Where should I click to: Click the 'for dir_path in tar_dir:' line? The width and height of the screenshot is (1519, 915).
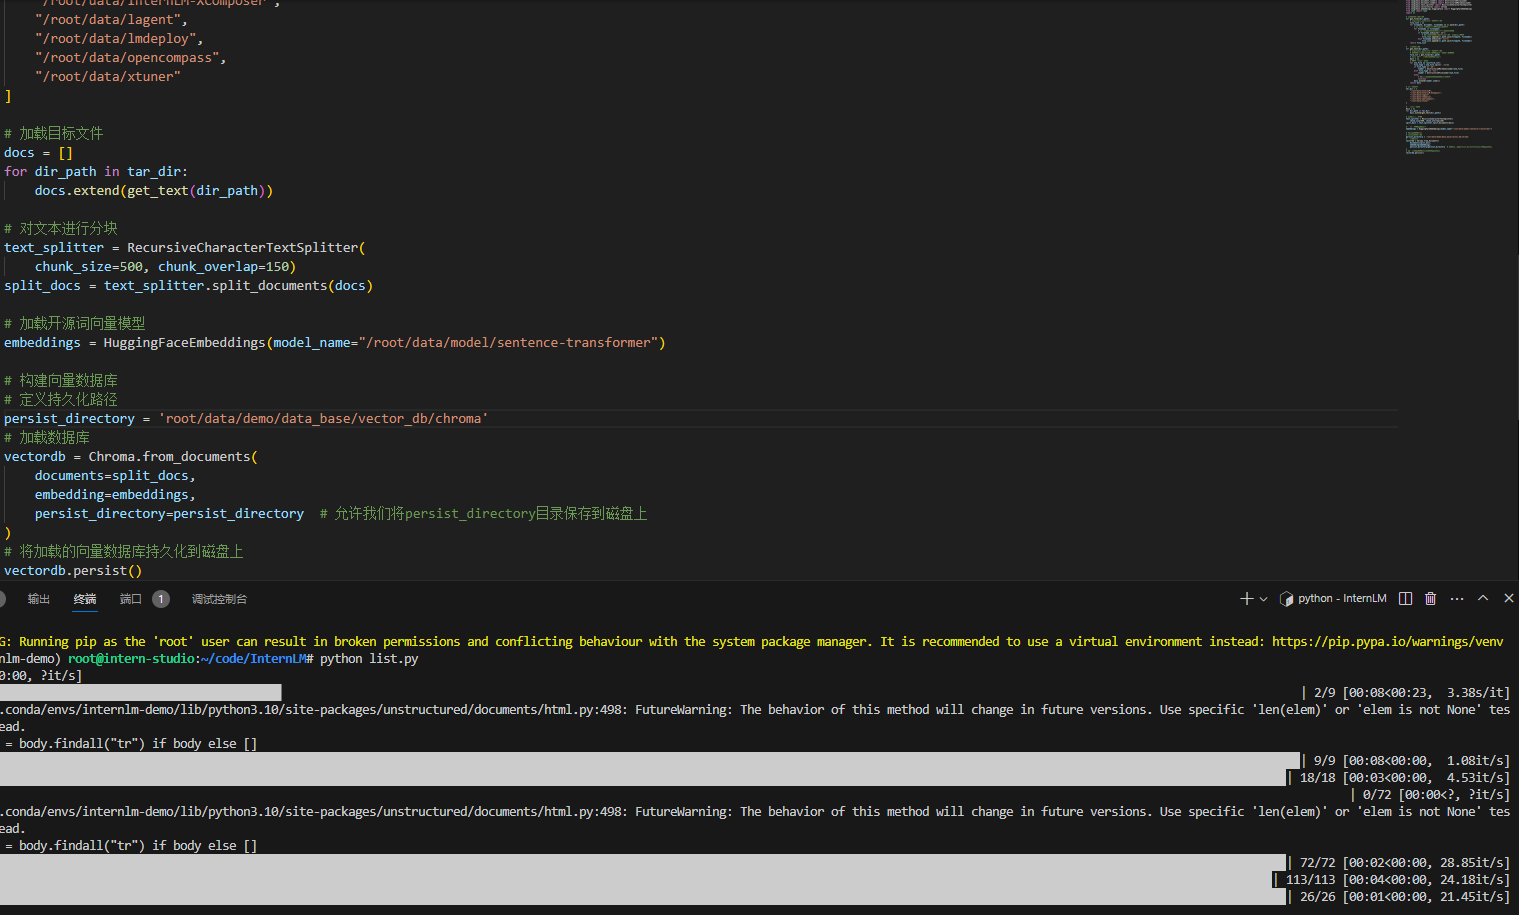[x=96, y=171]
